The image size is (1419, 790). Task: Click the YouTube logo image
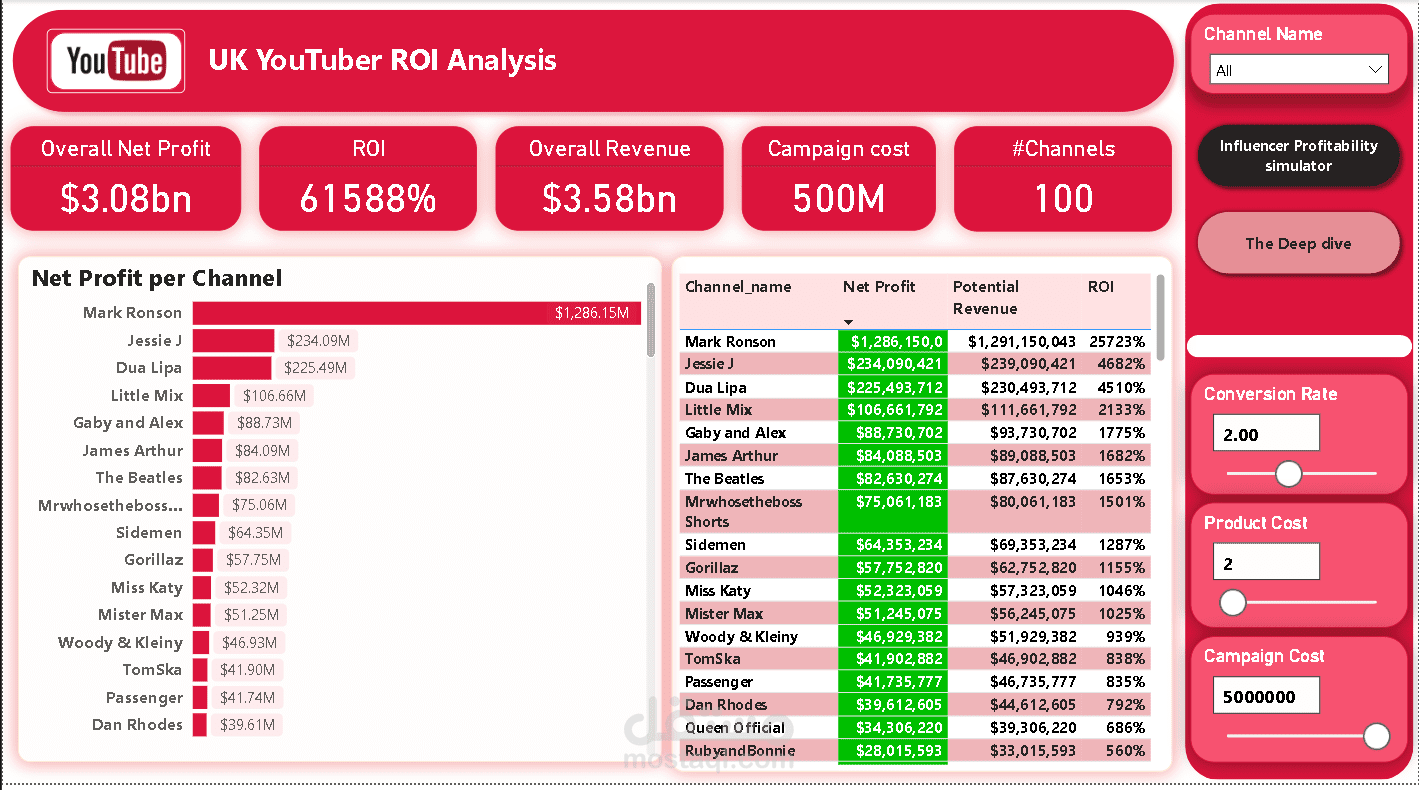116,61
